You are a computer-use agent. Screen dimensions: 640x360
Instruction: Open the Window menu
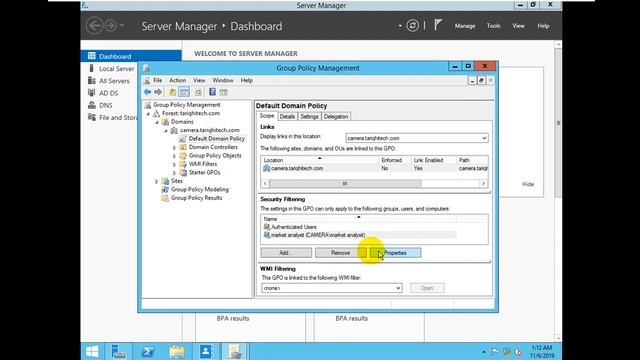coord(223,80)
